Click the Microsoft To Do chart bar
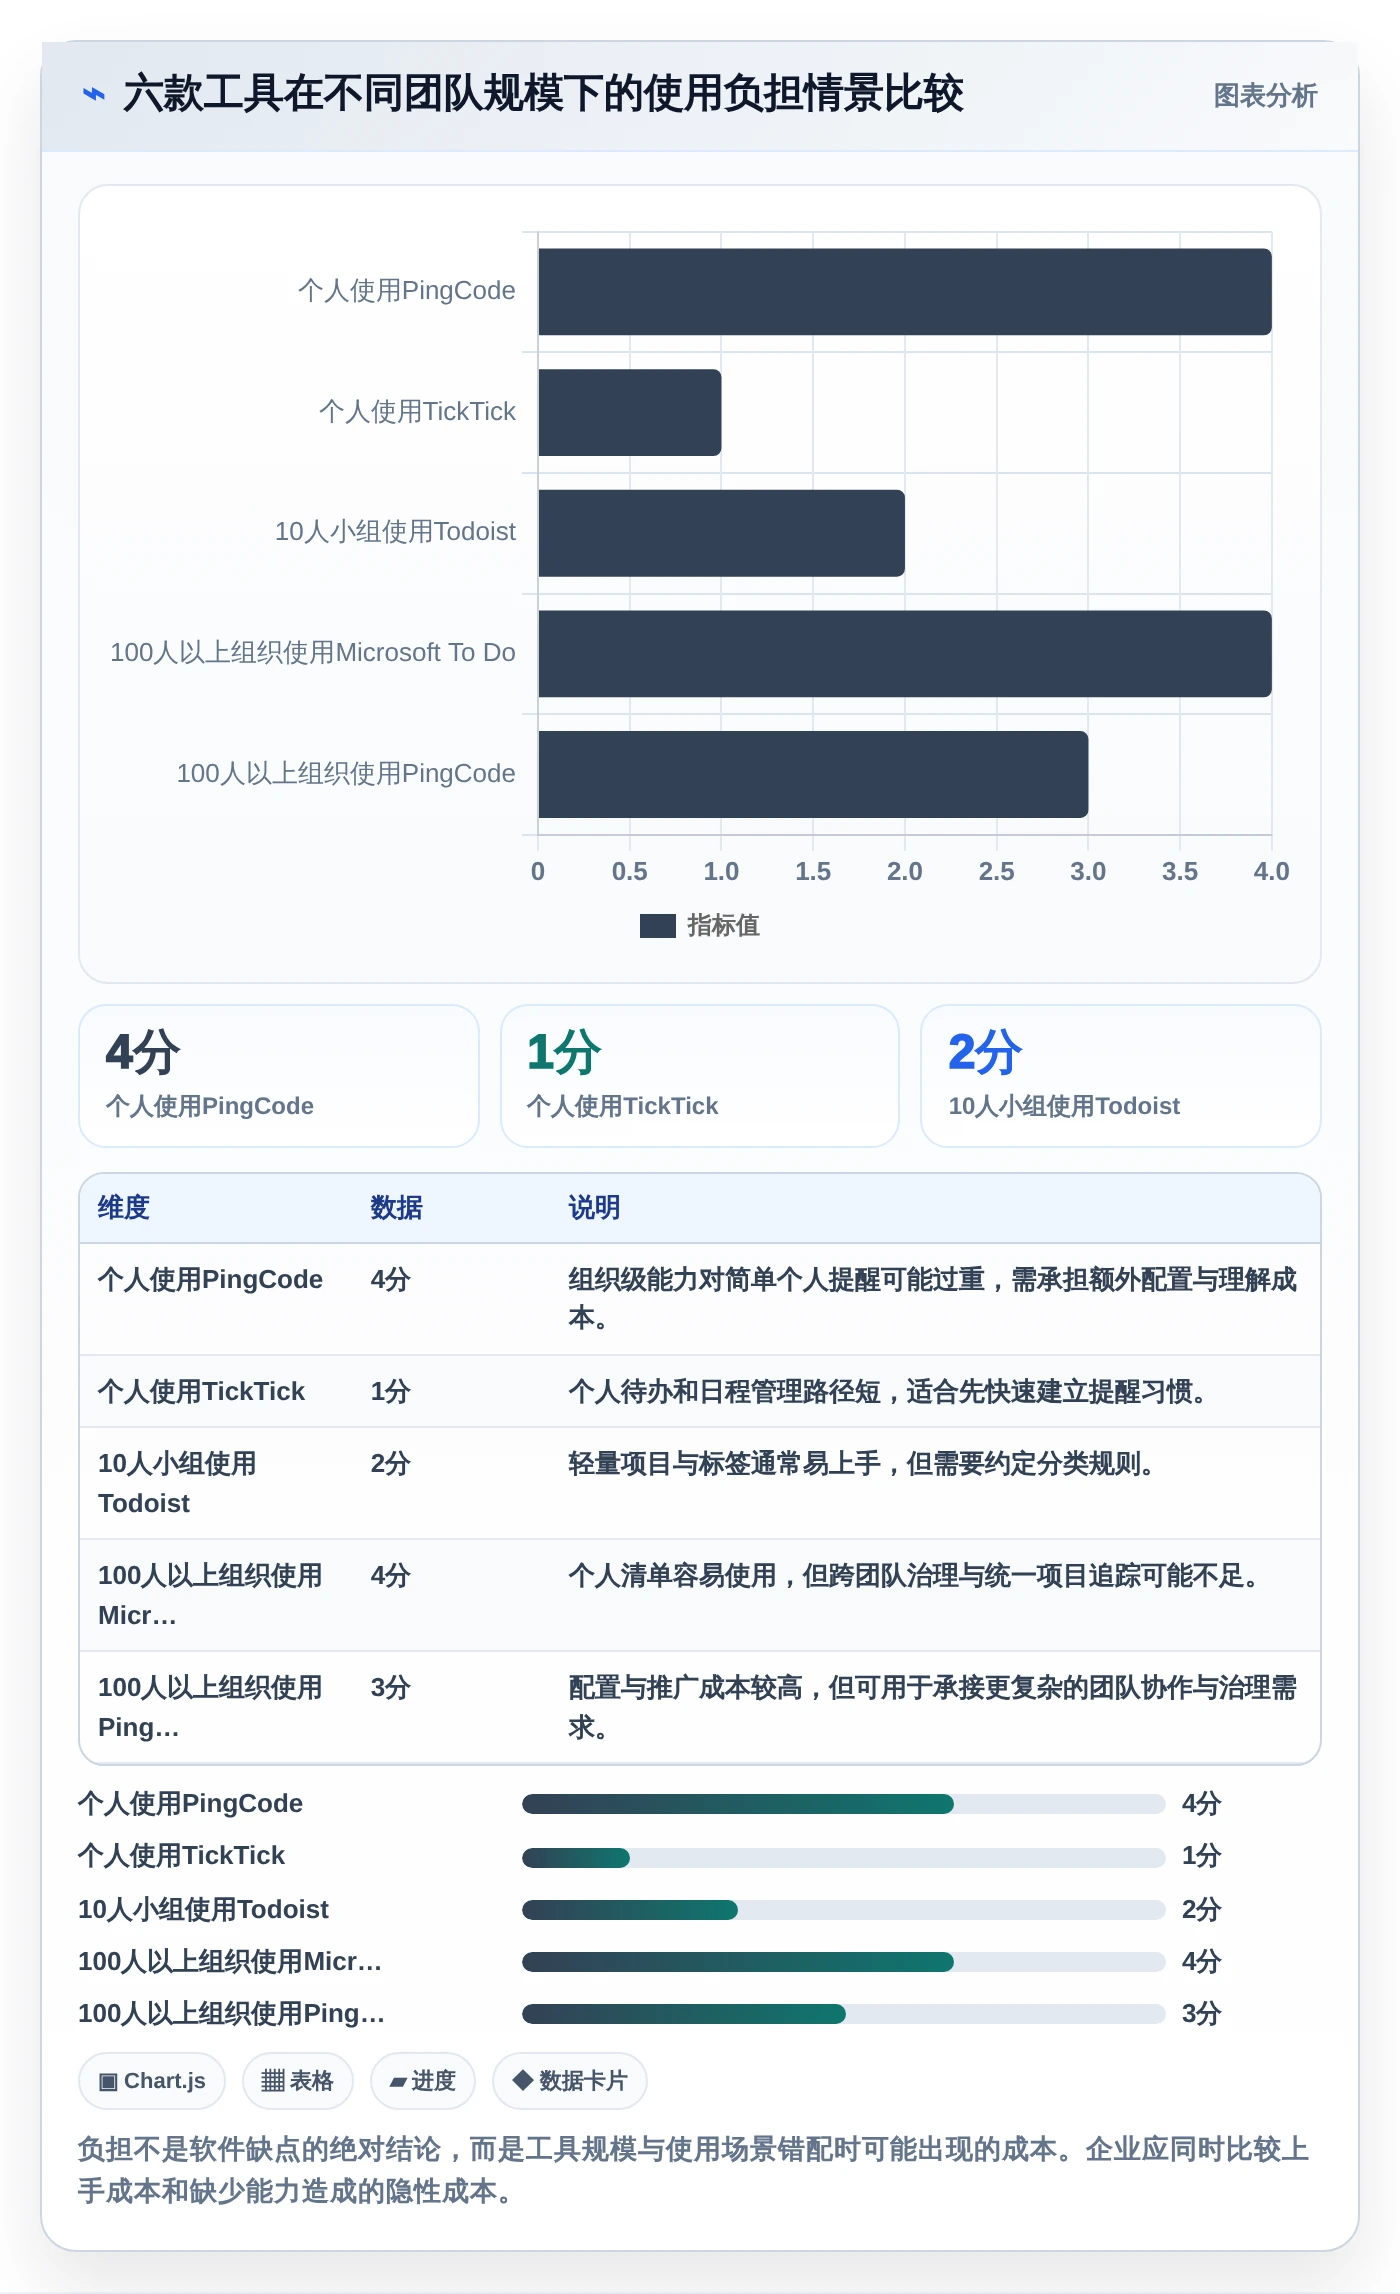1400x2294 pixels. 905,654
